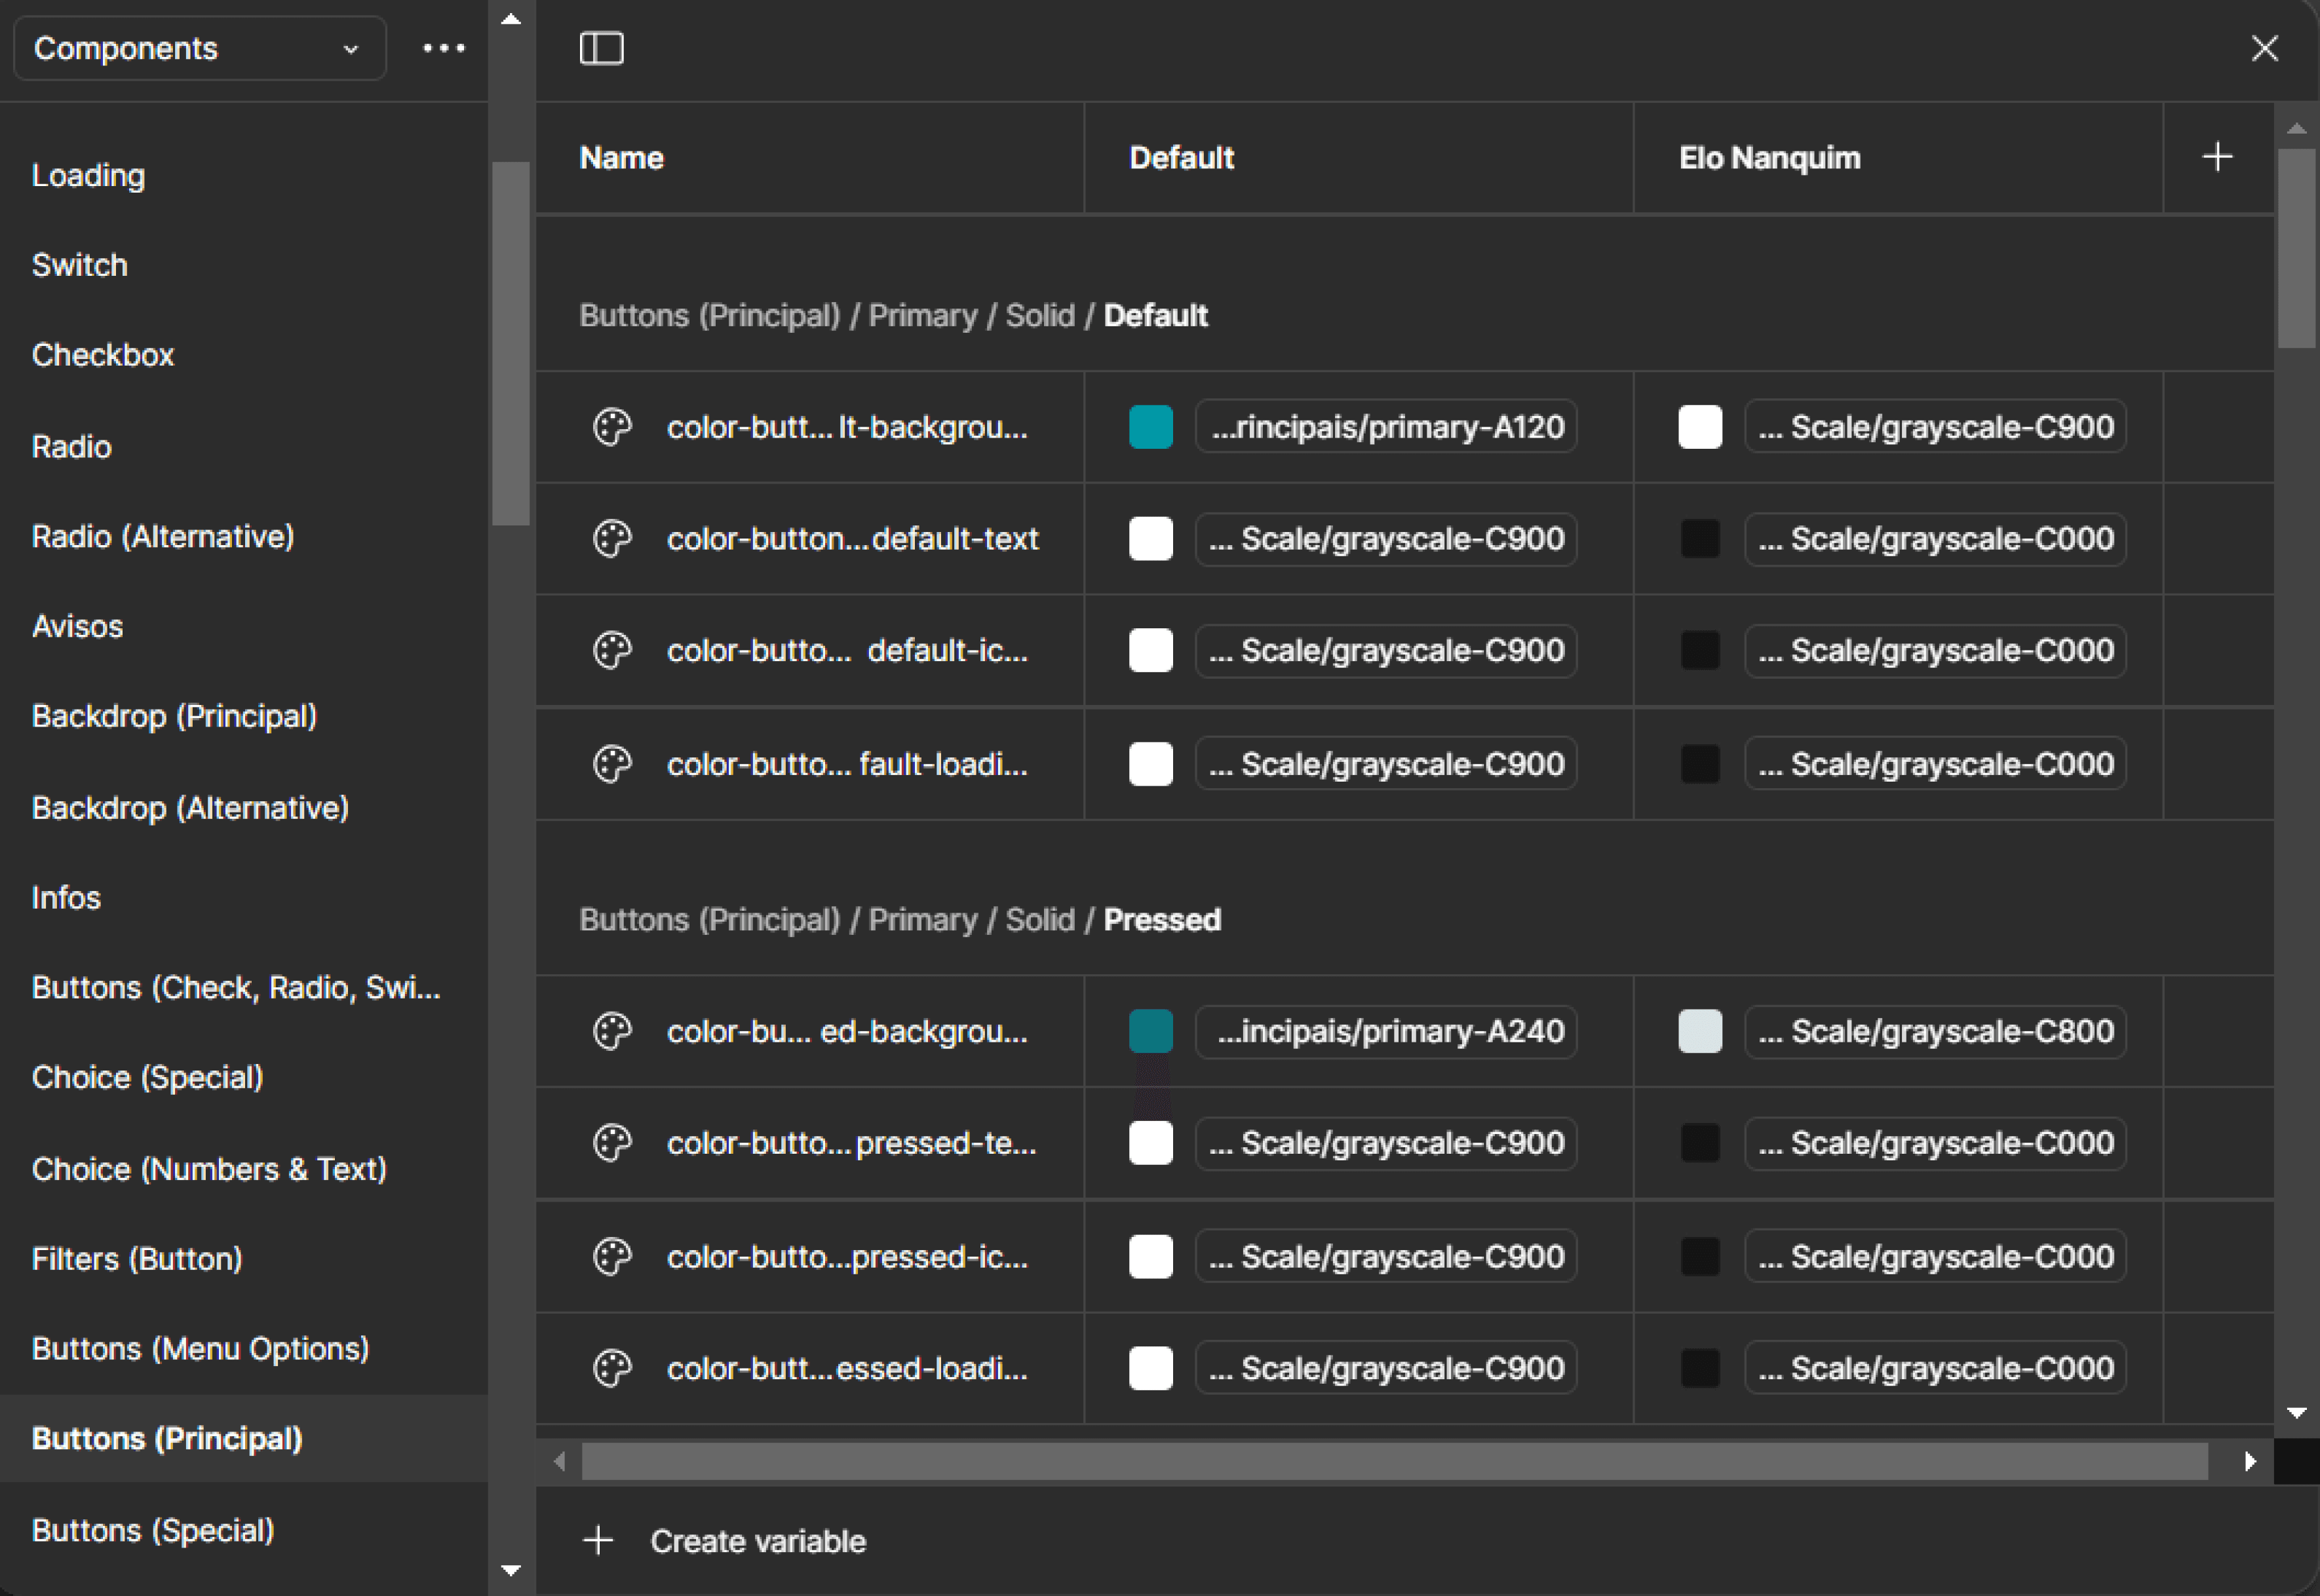Viewport: 2320px width, 1596px height.
Task: Click right arrow of horizontal scrollbar
Action: (2250, 1462)
